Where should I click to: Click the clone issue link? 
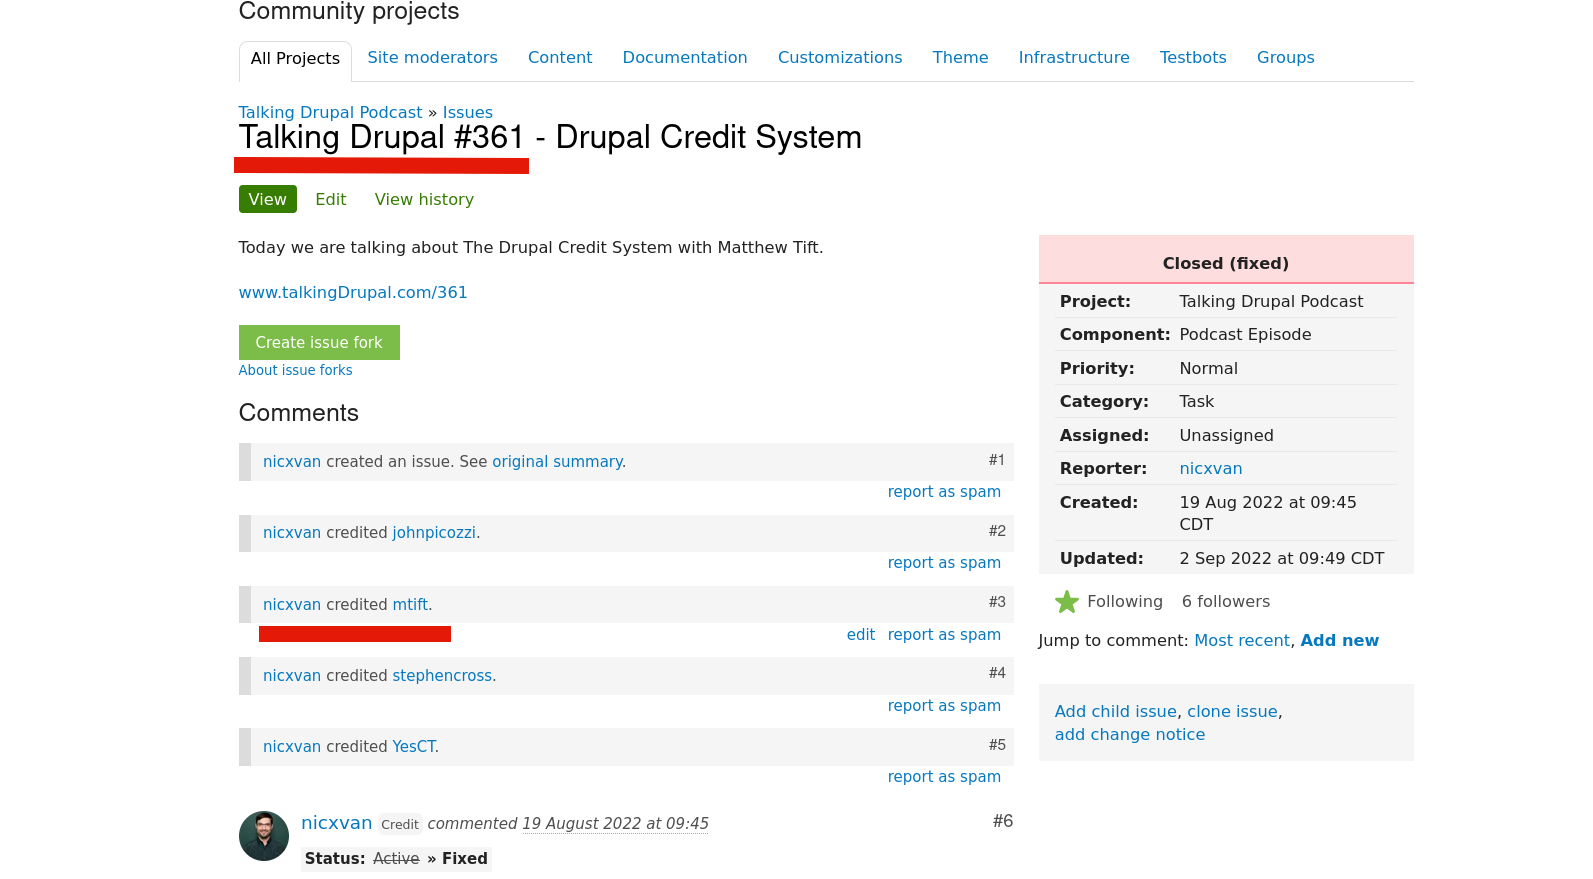1231,712
